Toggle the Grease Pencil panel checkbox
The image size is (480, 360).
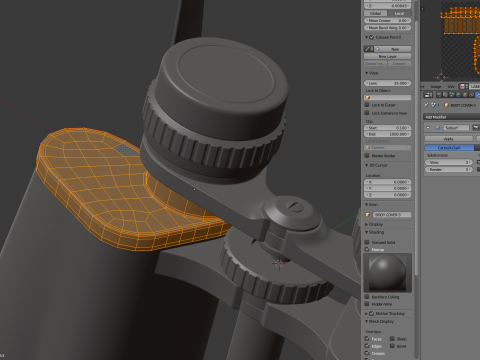coord(372,37)
